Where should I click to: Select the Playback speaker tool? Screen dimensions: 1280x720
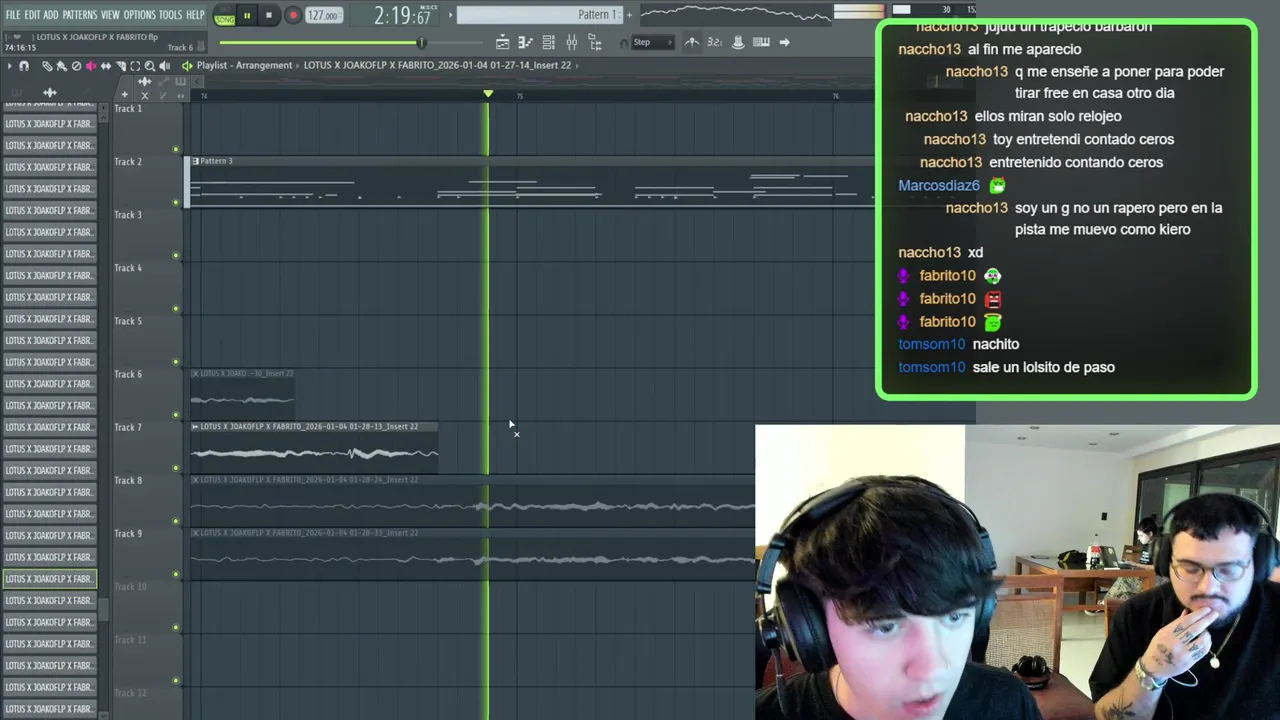click(164, 66)
